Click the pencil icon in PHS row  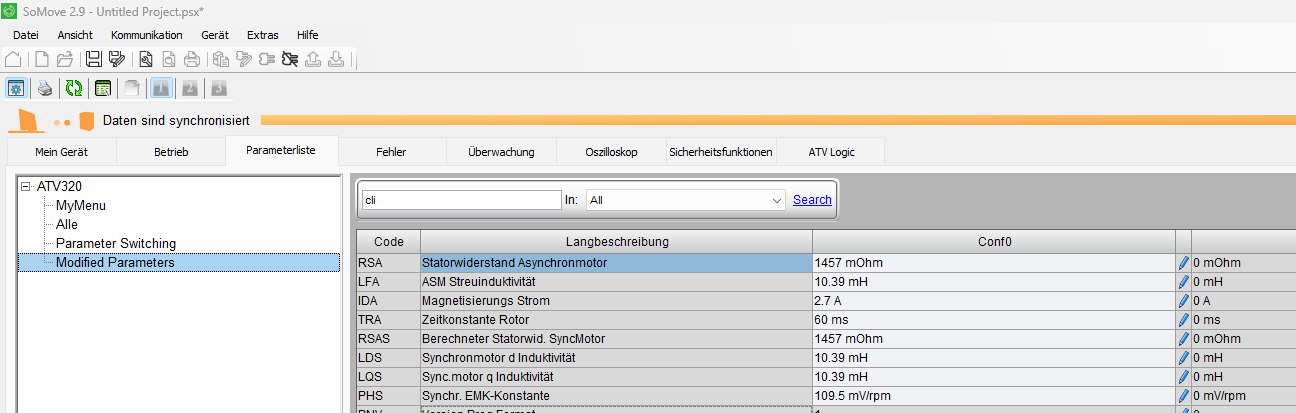pos(1184,396)
